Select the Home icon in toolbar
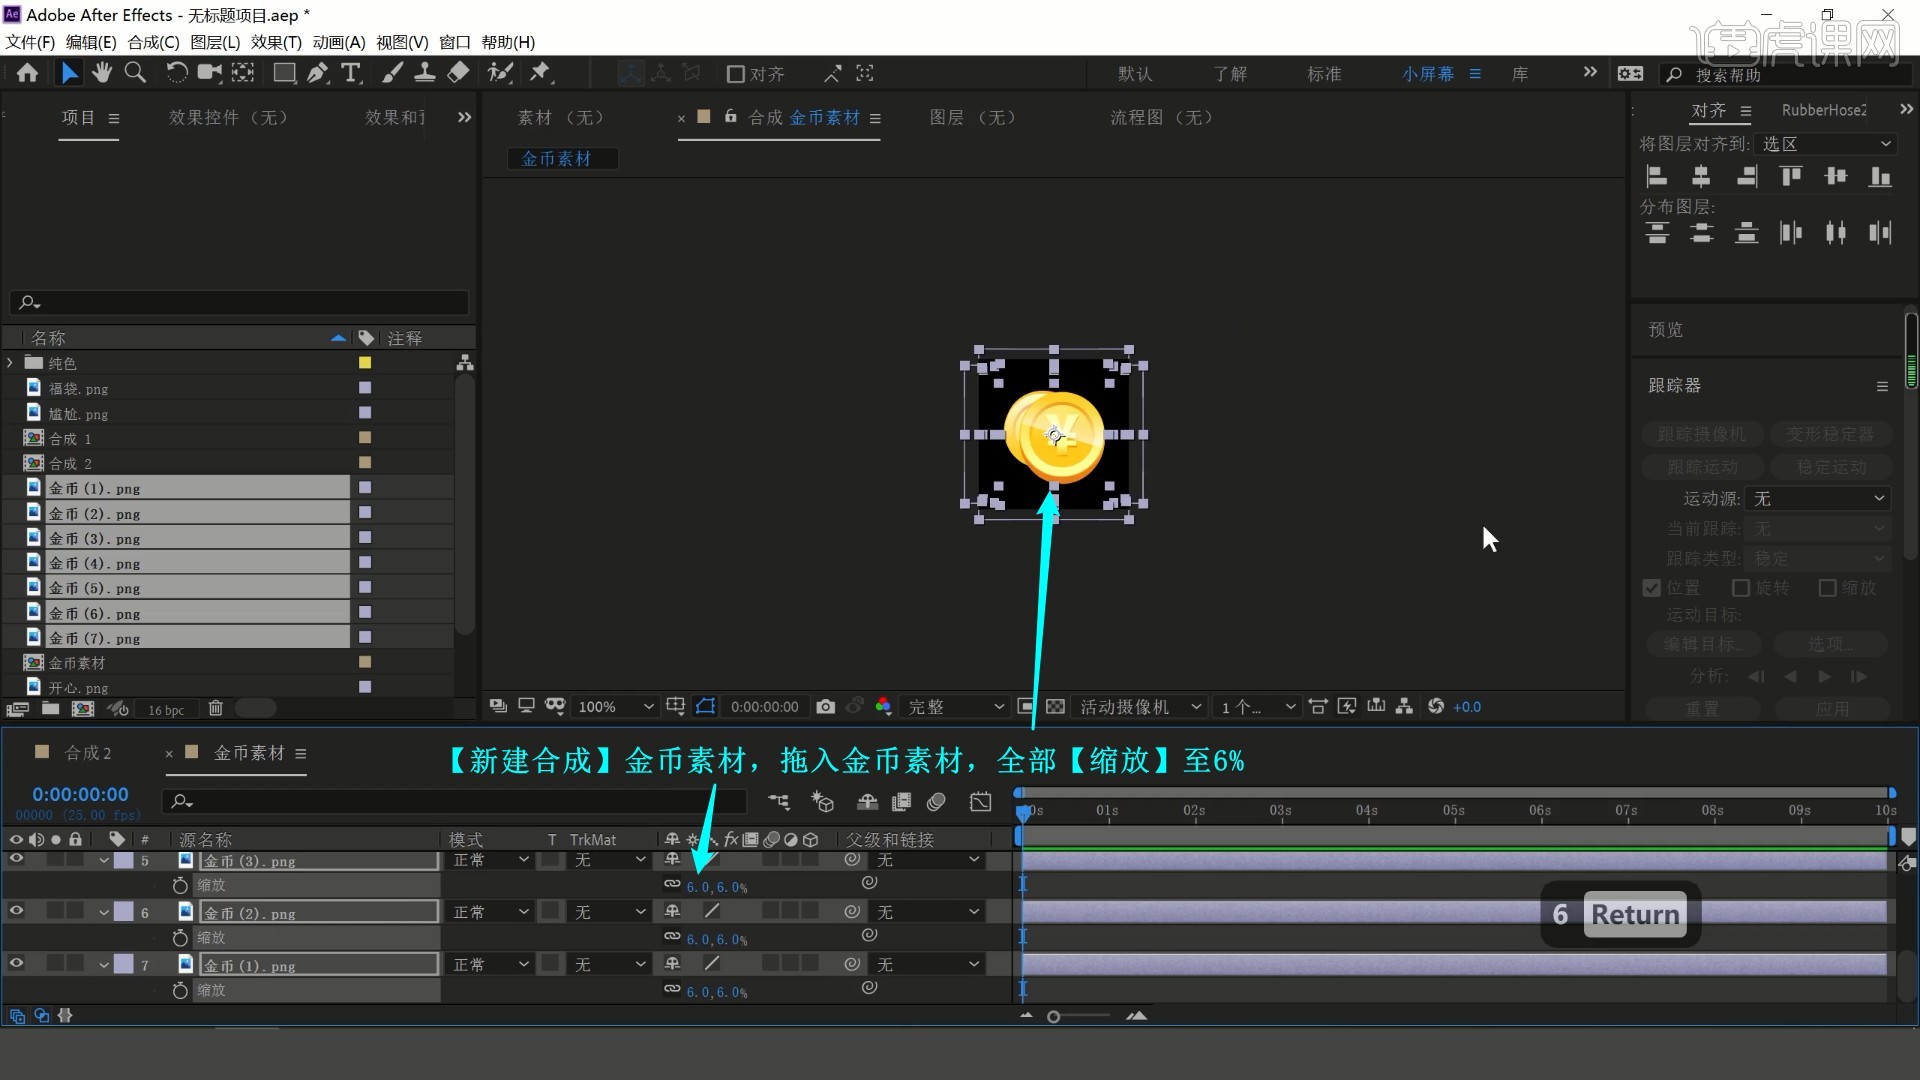The image size is (1920, 1080). 27,73
